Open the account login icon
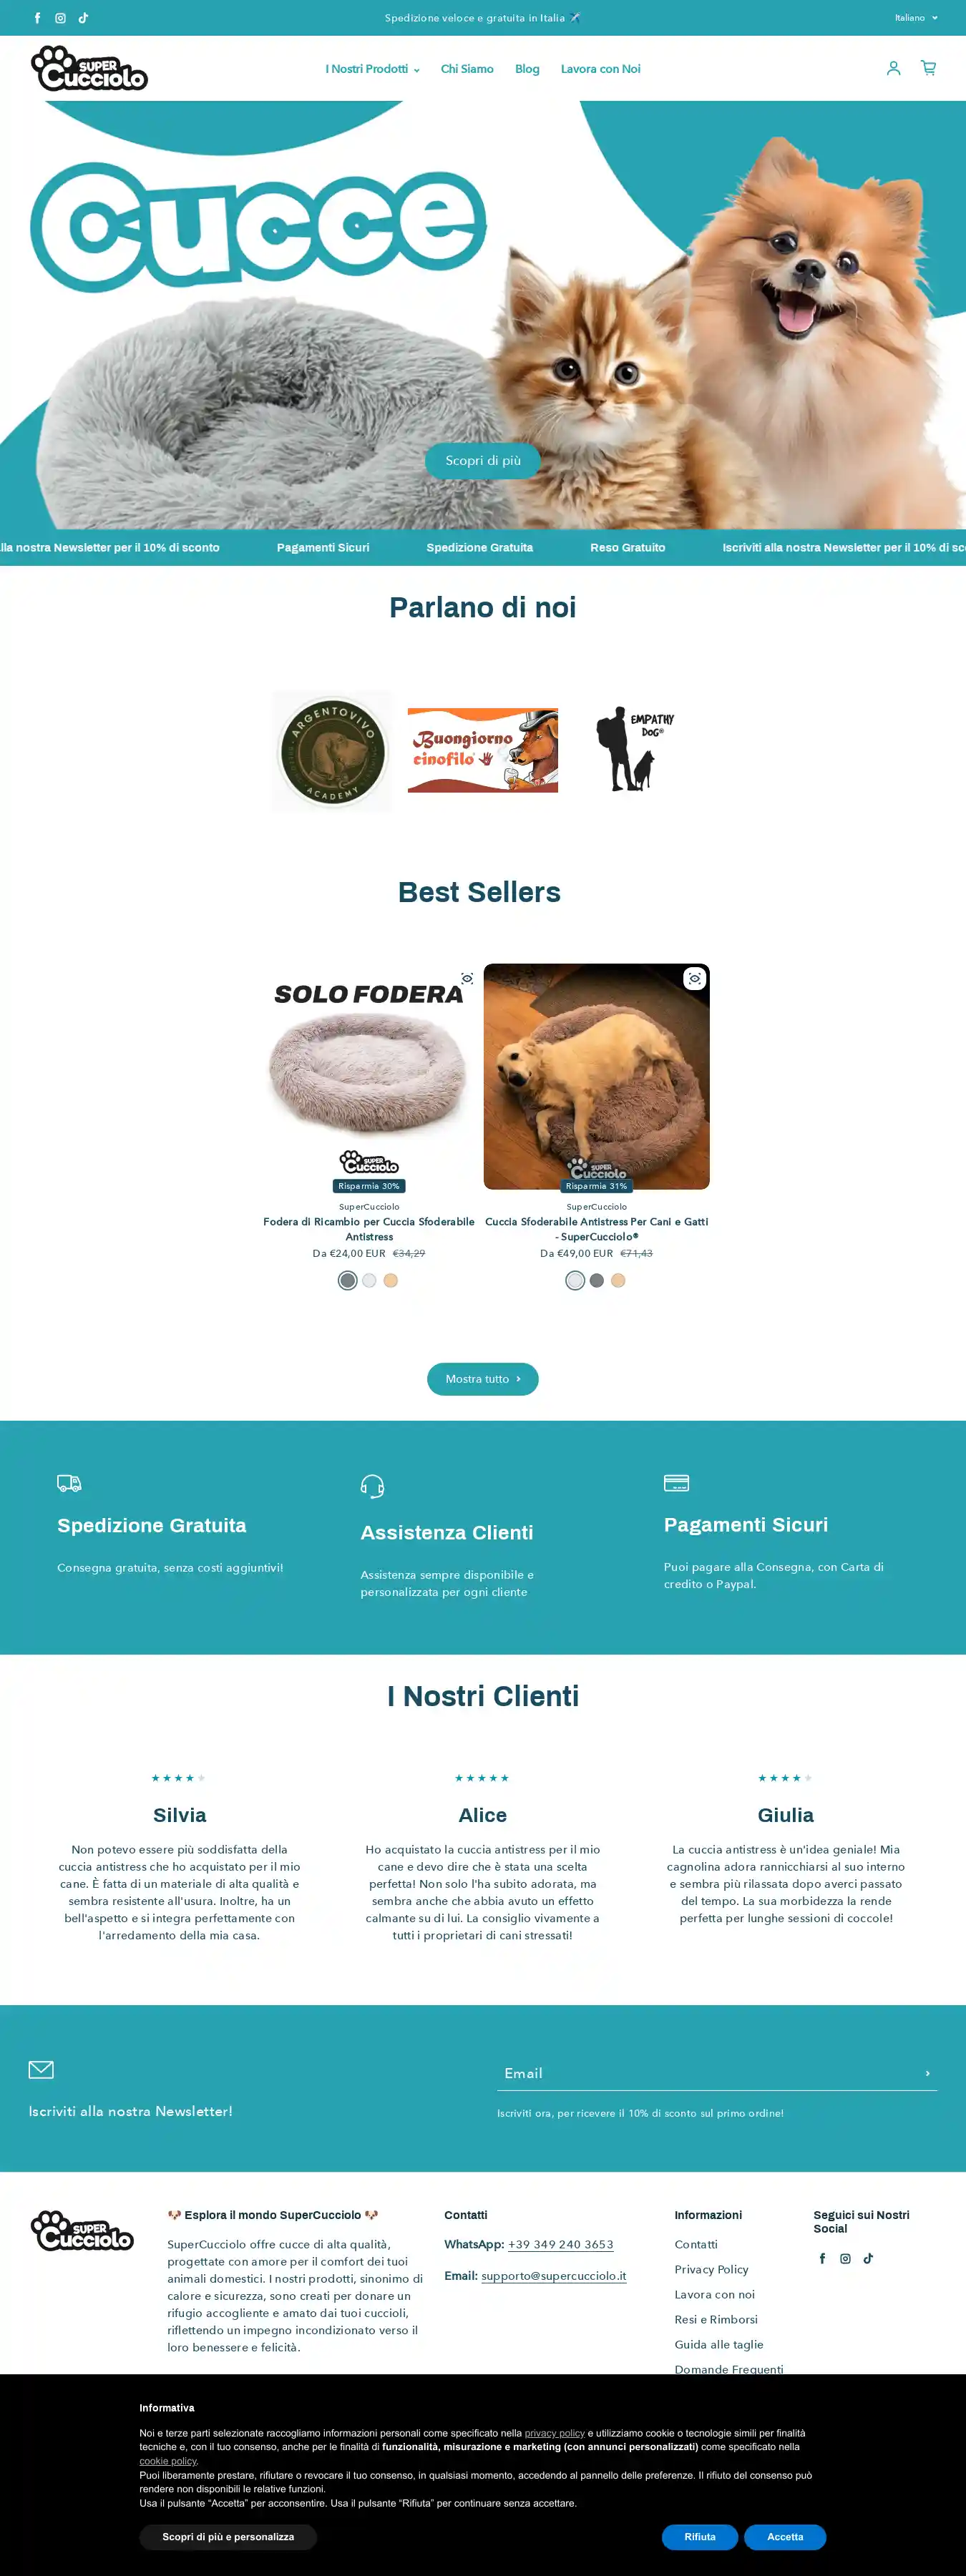966x2576 pixels. pos(893,68)
